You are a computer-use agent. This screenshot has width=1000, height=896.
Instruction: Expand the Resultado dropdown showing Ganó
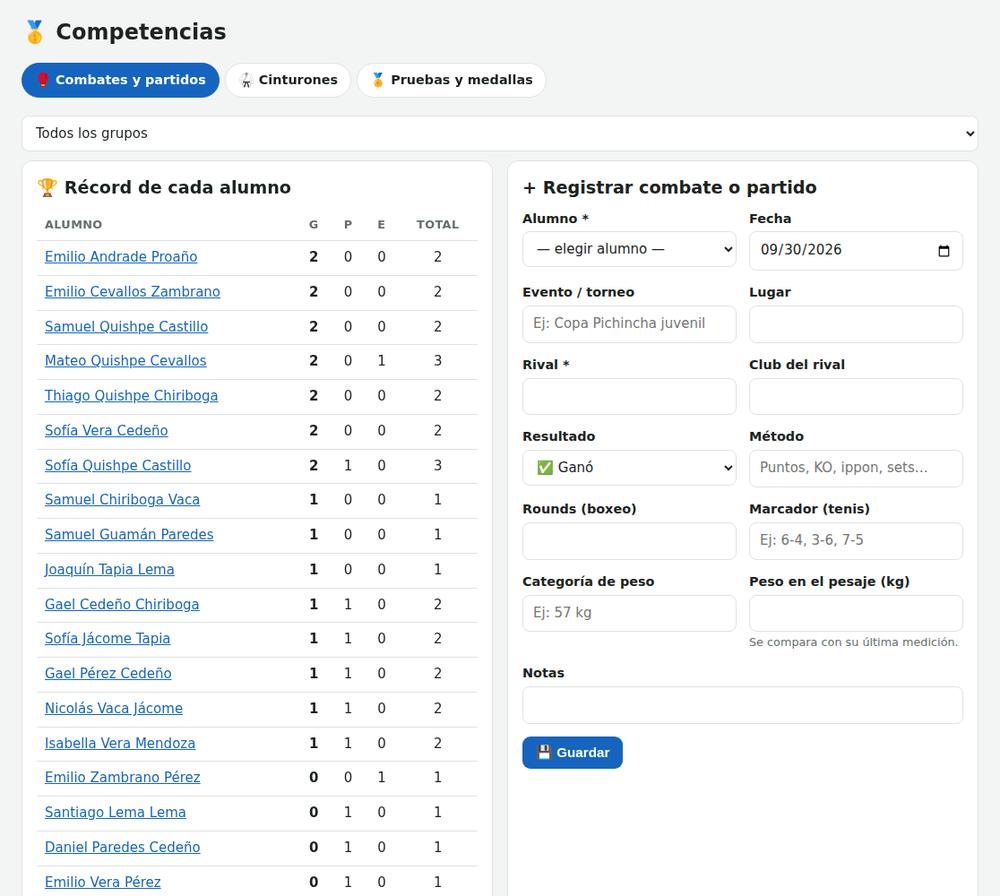(x=629, y=467)
